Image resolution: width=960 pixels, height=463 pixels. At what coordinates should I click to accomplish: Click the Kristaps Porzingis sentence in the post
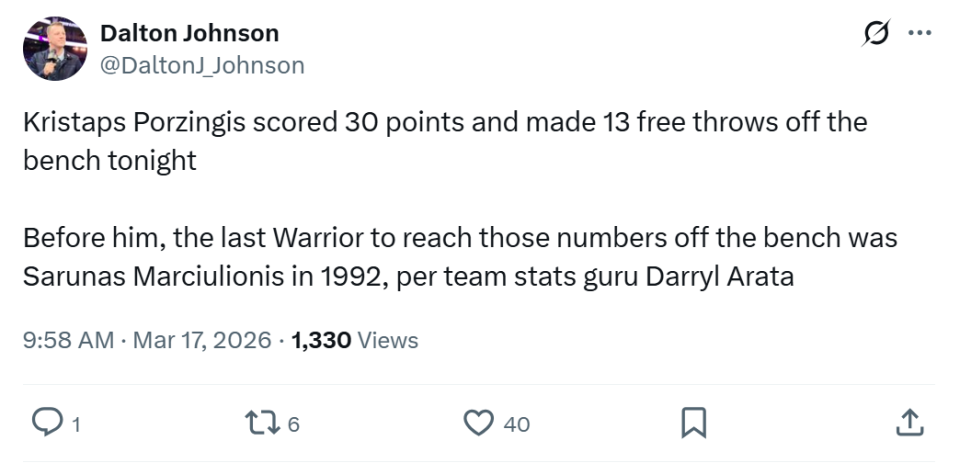pos(445,123)
